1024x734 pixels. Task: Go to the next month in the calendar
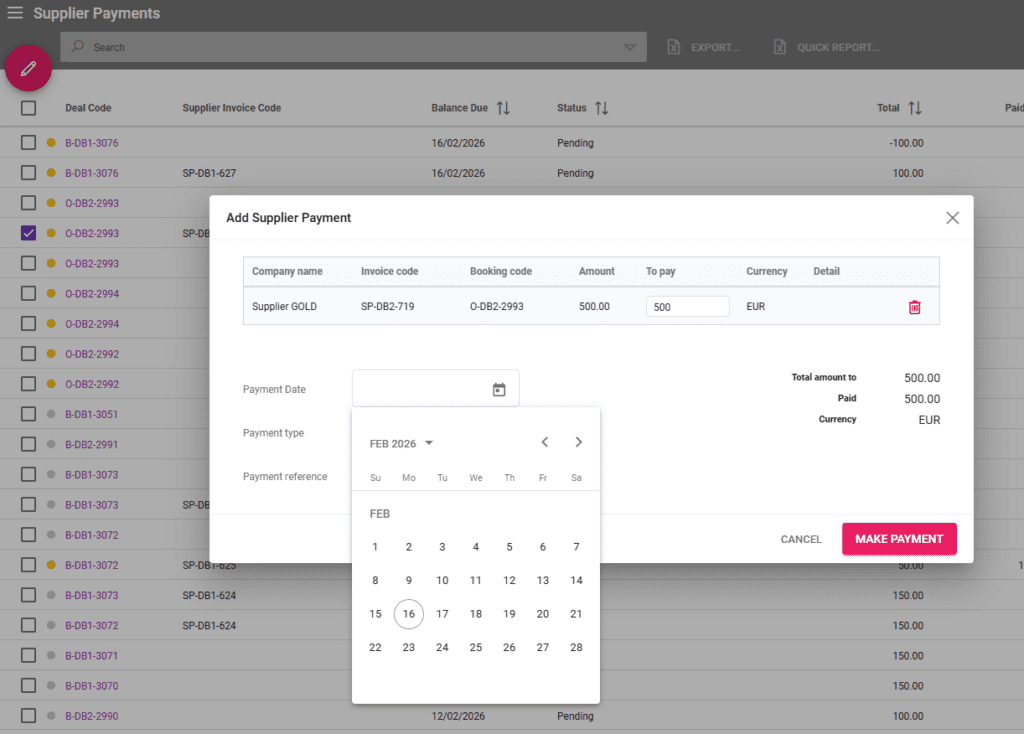[578, 441]
